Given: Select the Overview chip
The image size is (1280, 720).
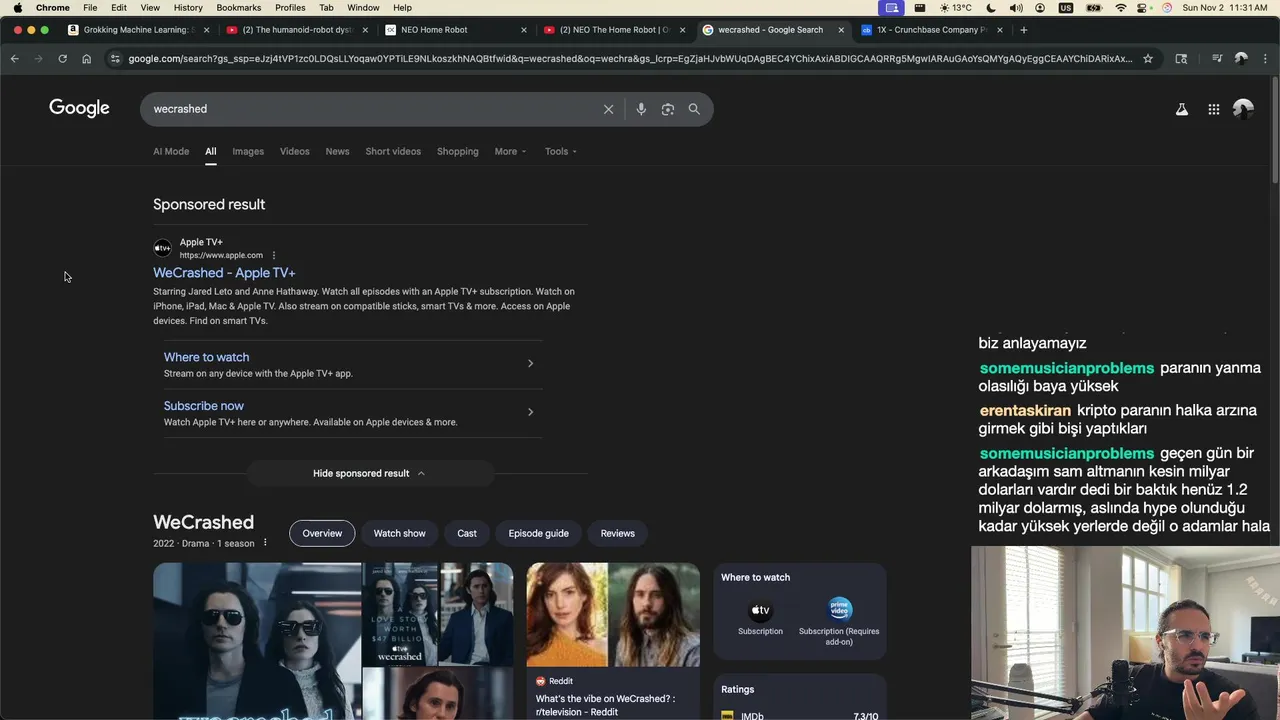Looking at the screenshot, I should click(322, 533).
